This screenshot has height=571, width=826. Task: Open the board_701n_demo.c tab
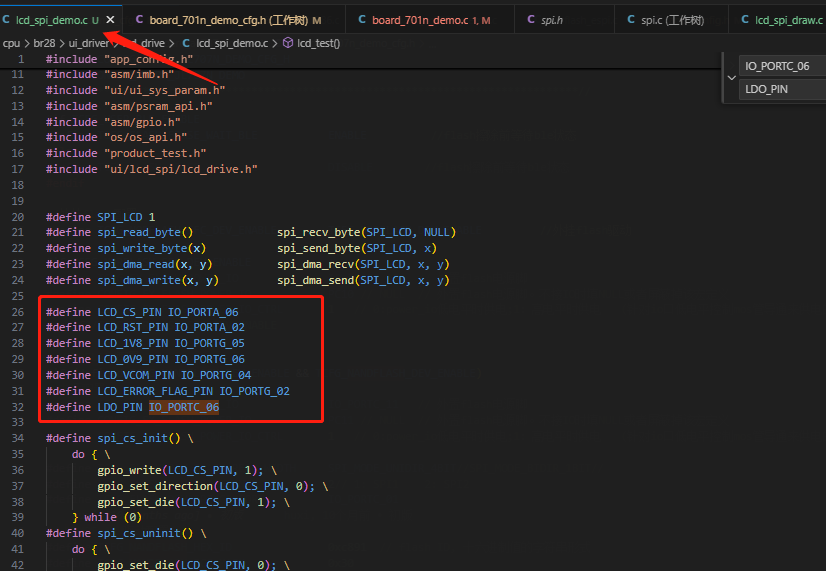point(430,20)
